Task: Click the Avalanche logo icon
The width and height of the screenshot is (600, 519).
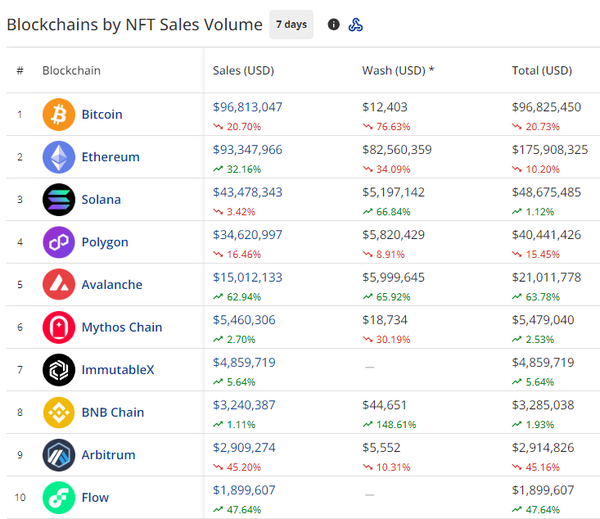Action: click(x=58, y=285)
